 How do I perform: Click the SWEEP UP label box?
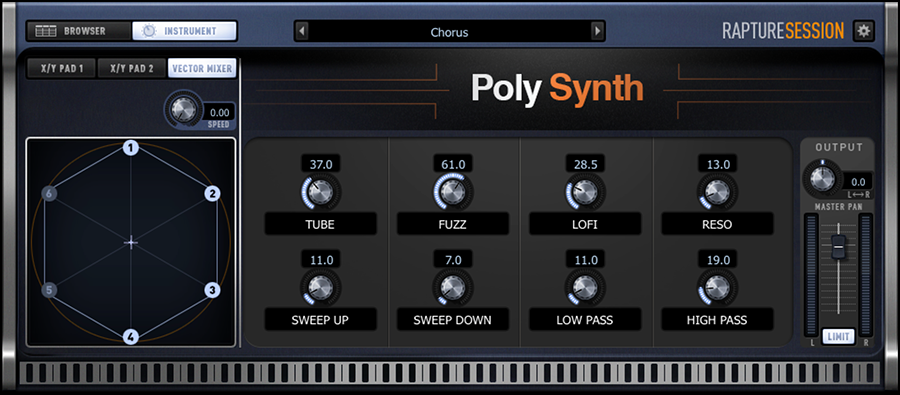(321, 320)
